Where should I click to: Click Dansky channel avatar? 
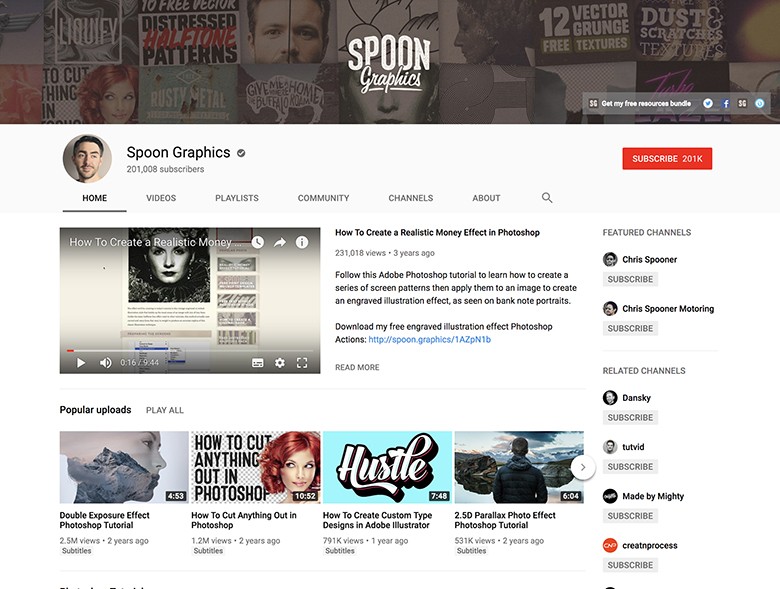tap(610, 397)
